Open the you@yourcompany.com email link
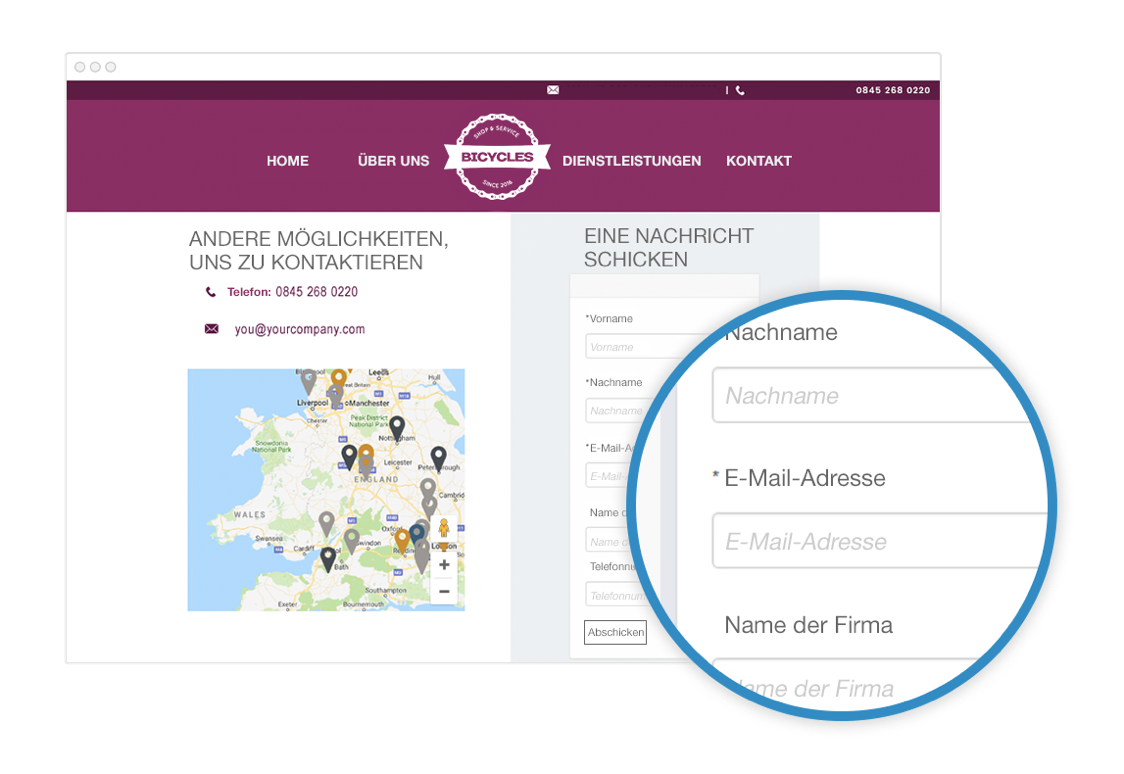Image resolution: width=1124 pixels, height=774 pixels. click(300, 329)
